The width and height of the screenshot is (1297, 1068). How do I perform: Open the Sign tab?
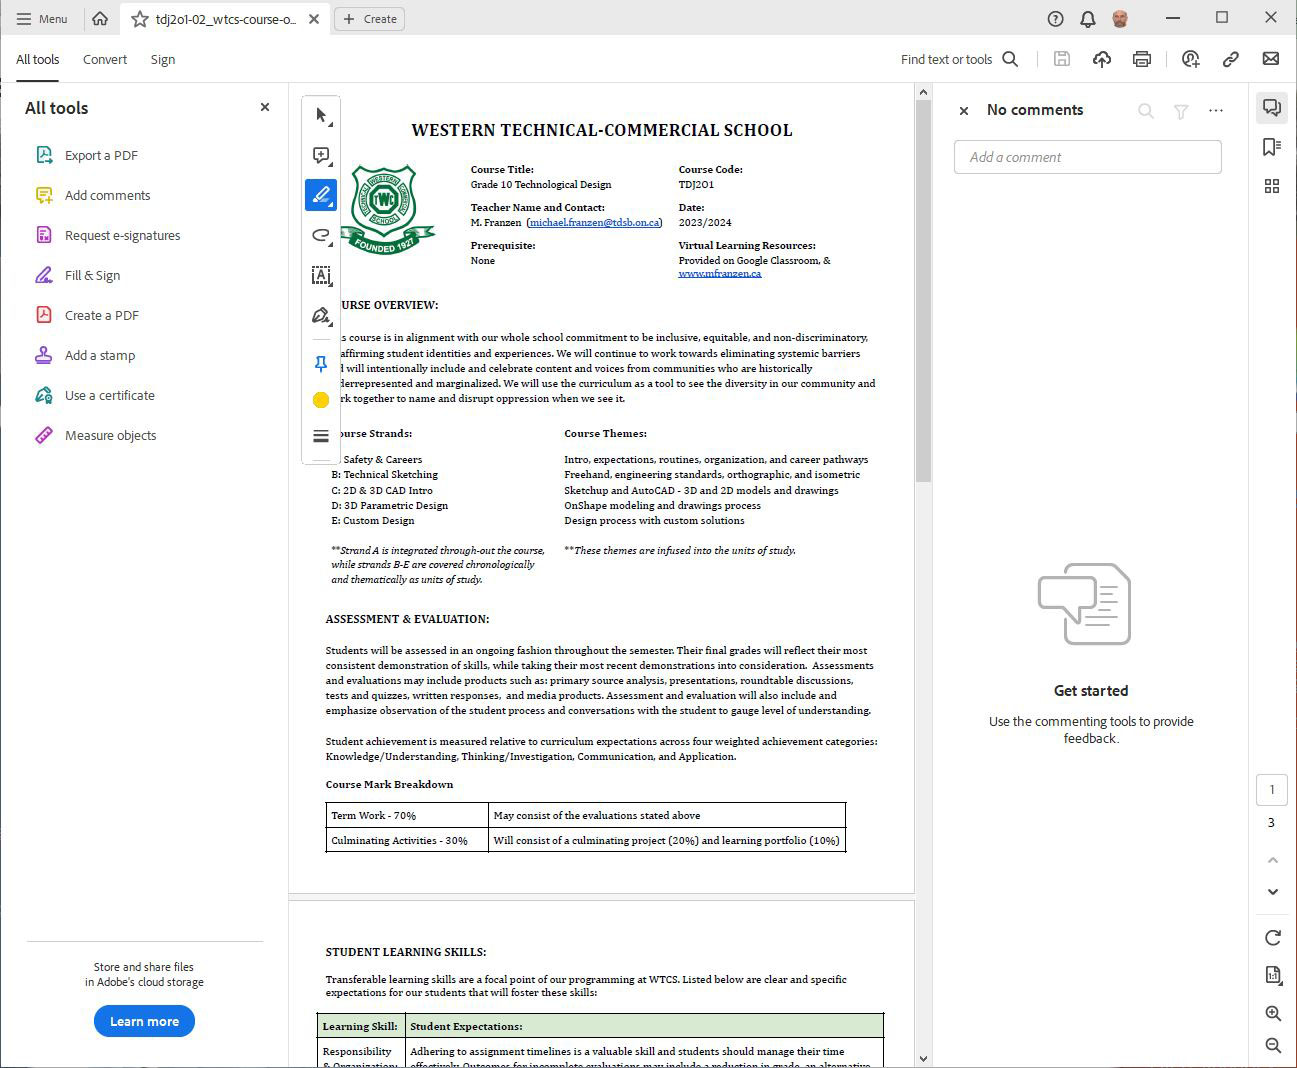point(163,60)
